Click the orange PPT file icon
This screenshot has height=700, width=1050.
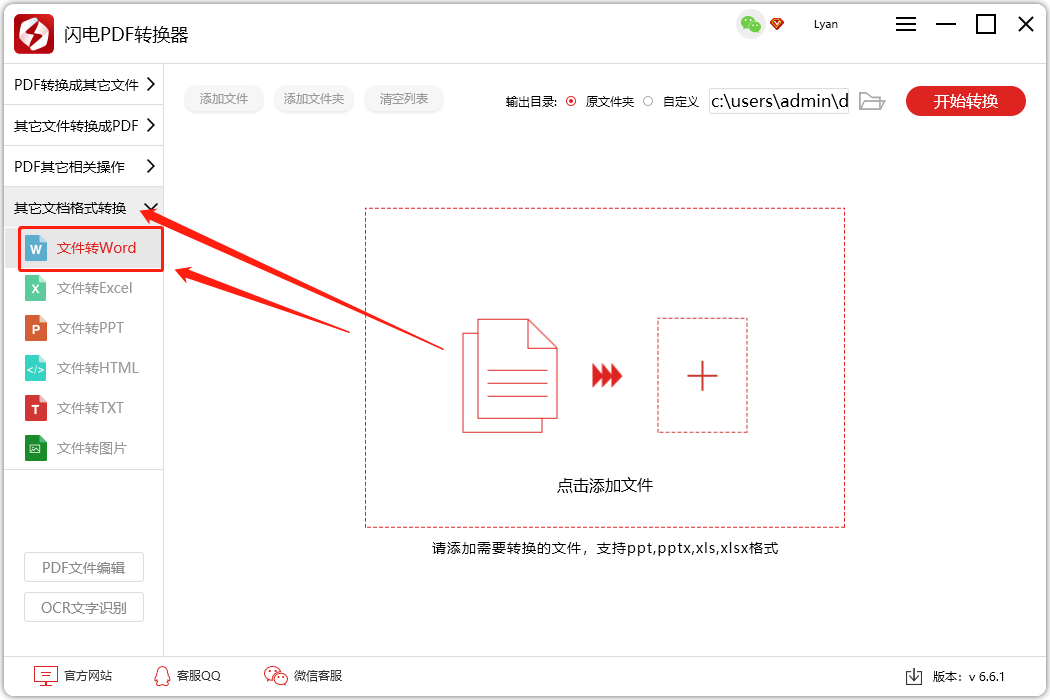point(35,328)
